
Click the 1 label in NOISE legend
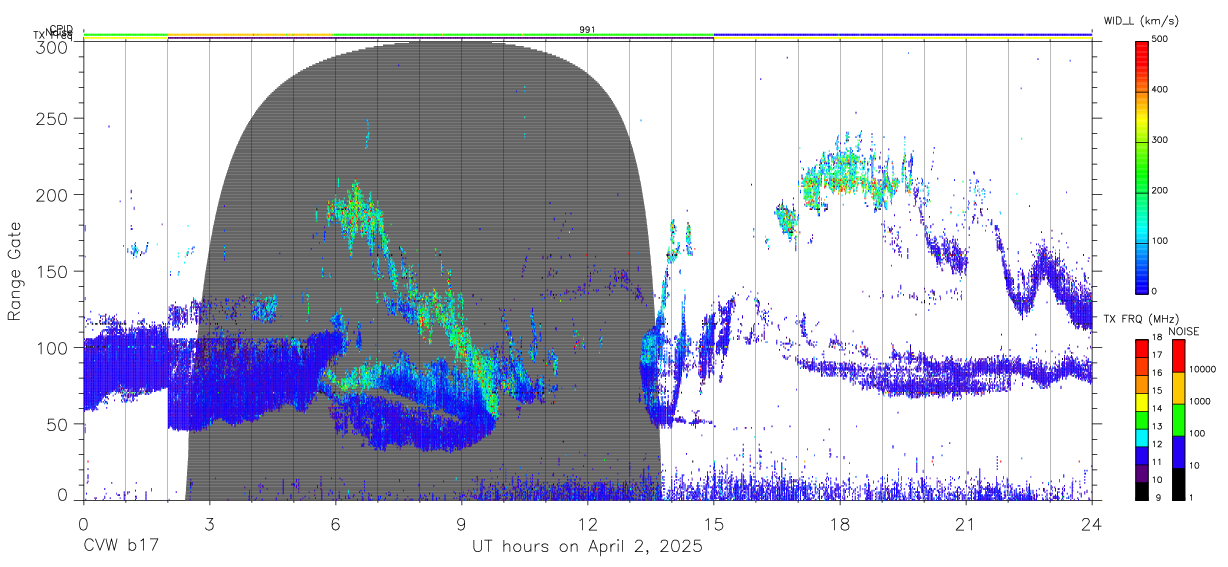pyautogui.click(x=1189, y=497)
